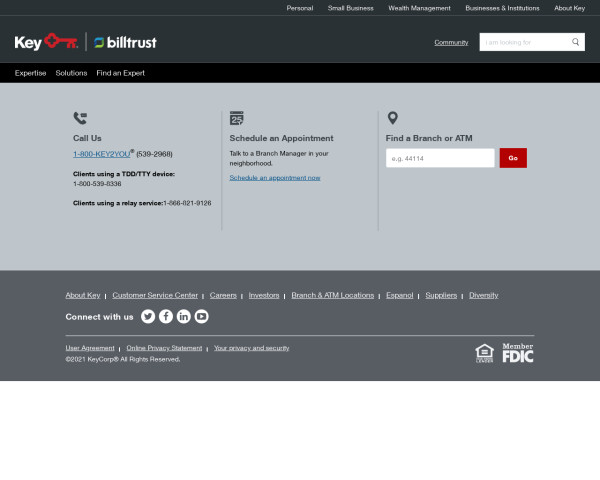This screenshot has height=480, width=600.
Task: Open 'Your privacy and security' link
Action: pyautogui.click(x=251, y=348)
